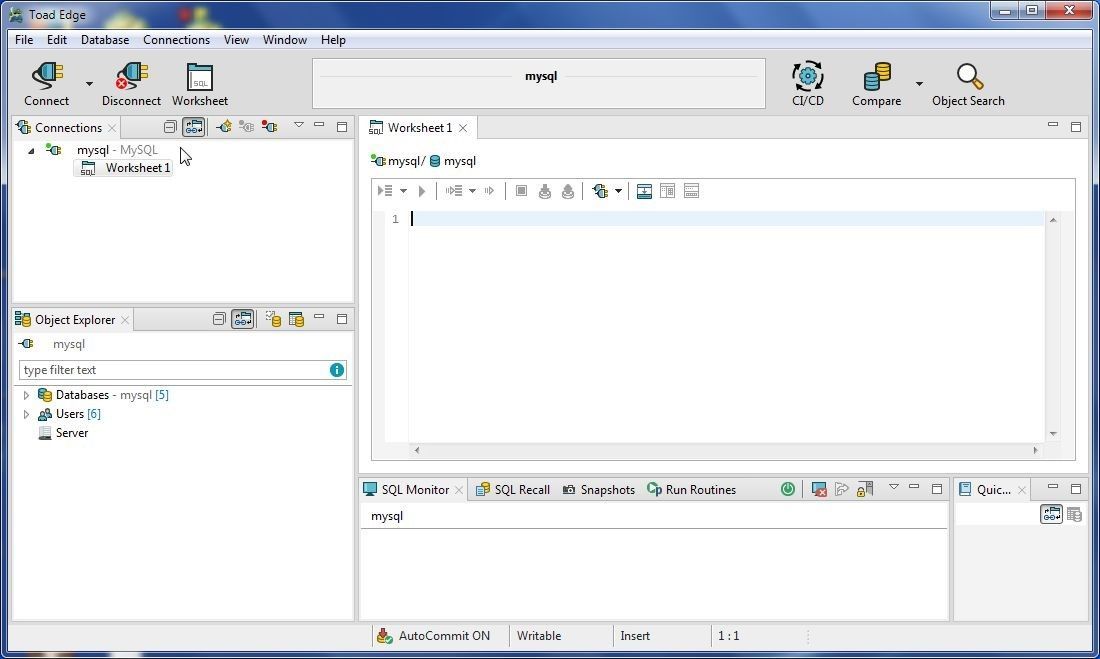Viewport: 1100px width, 659px height.
Task: Expand the Users node
Action: click(27, 414)
